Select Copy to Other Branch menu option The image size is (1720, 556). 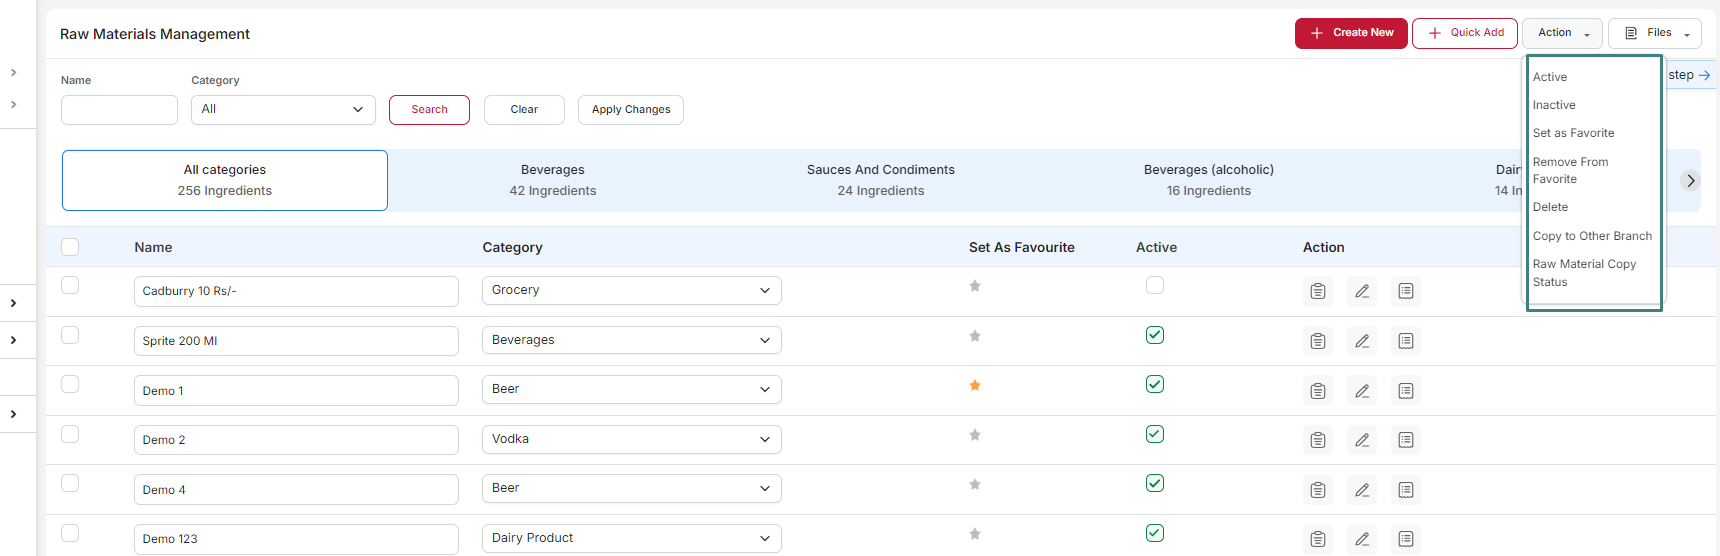(x=1592, y=236)
